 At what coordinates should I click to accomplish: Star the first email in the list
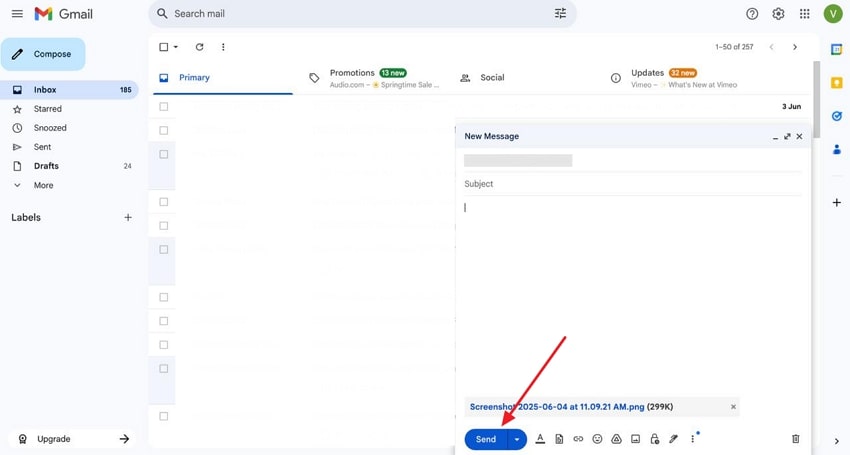point(183,106)
